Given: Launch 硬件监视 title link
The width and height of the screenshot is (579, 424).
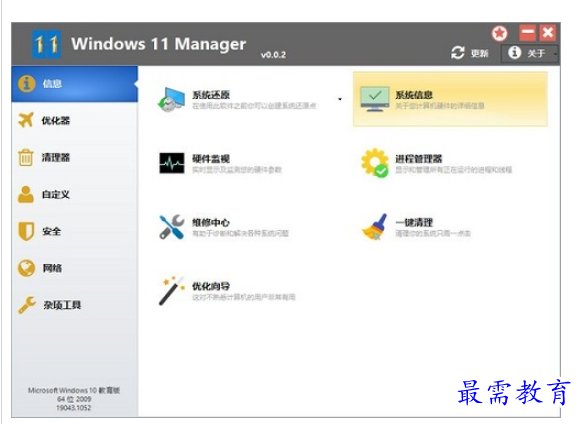Looking at the screenshot, I should pos(211,159).
